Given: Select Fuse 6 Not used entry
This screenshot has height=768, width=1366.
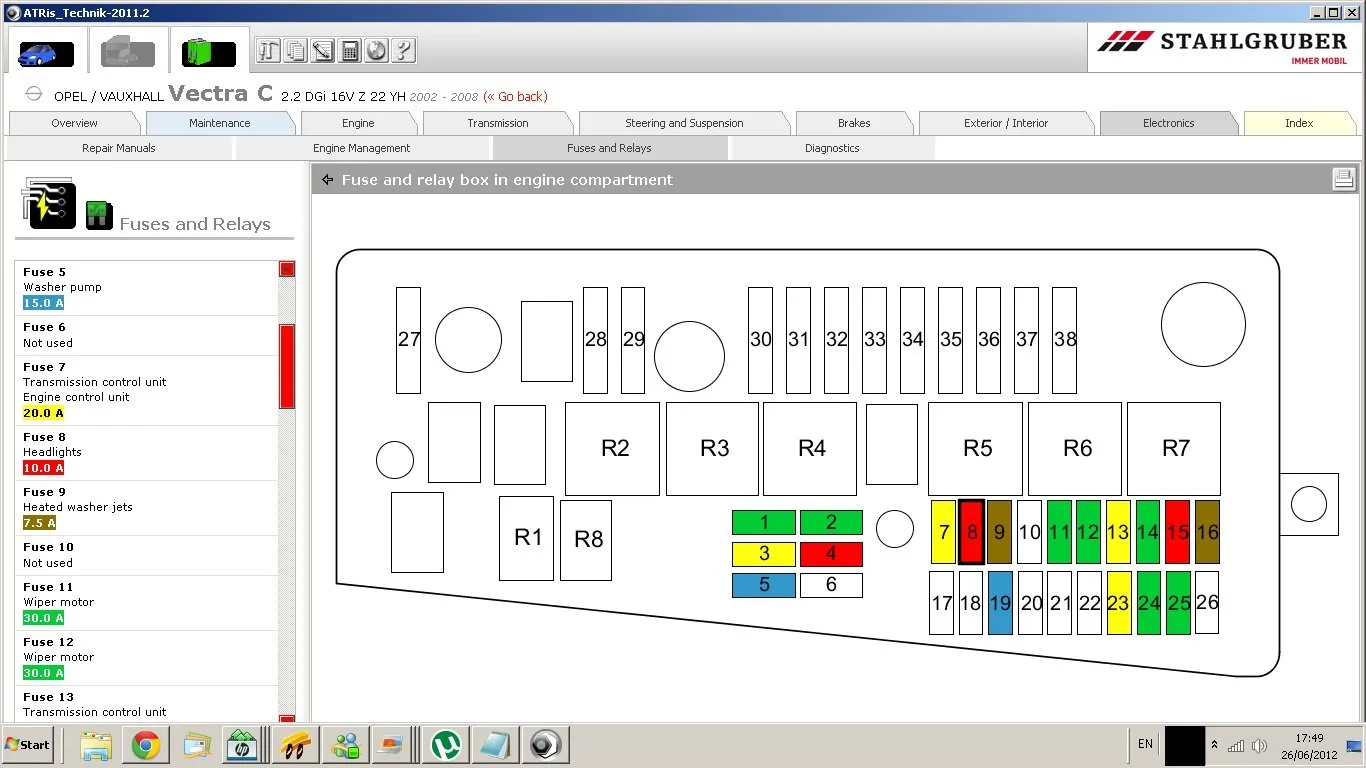Looking at the screenshot, I should [147, 335].
